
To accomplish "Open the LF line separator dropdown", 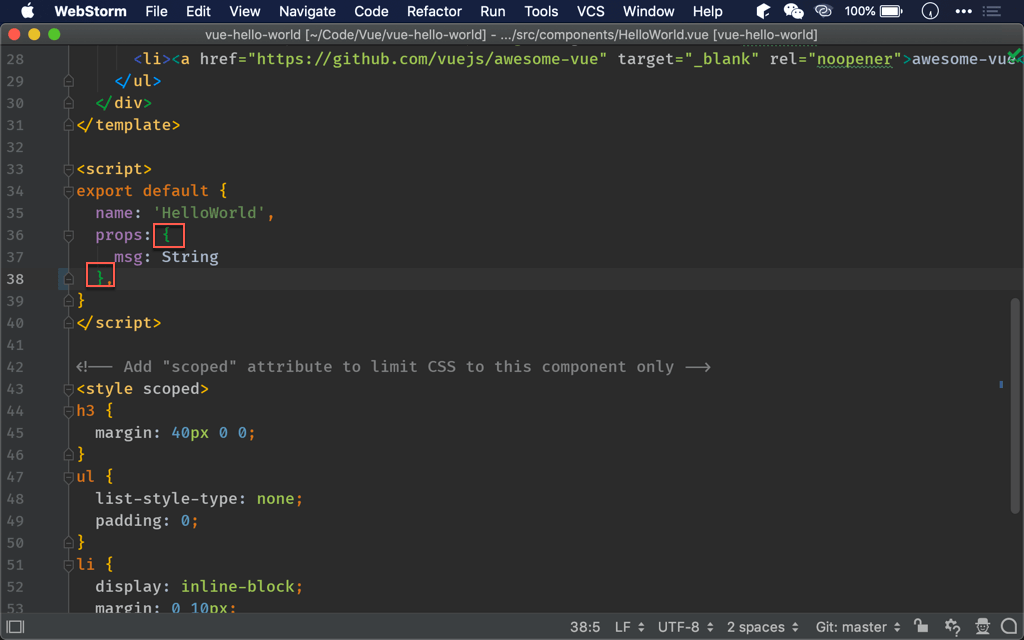I will tap(629, 627).
